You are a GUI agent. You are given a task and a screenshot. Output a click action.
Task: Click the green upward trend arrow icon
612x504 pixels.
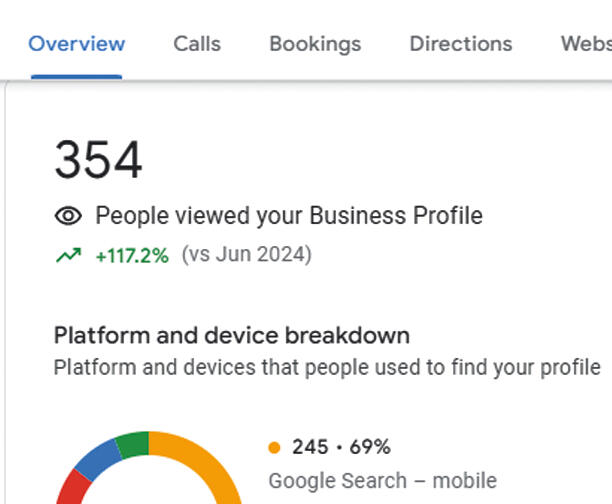tap(69, 255)
